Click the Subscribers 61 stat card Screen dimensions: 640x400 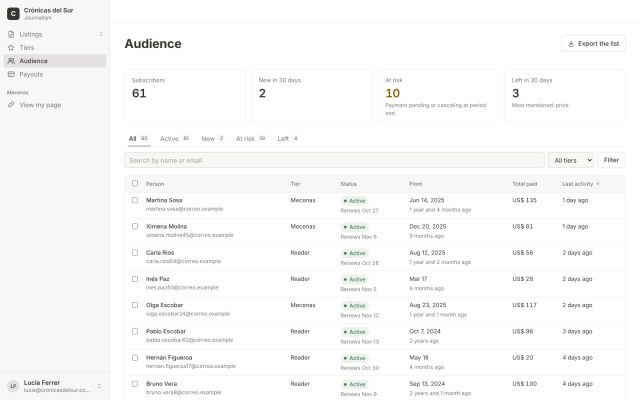(x=185, y=96)
